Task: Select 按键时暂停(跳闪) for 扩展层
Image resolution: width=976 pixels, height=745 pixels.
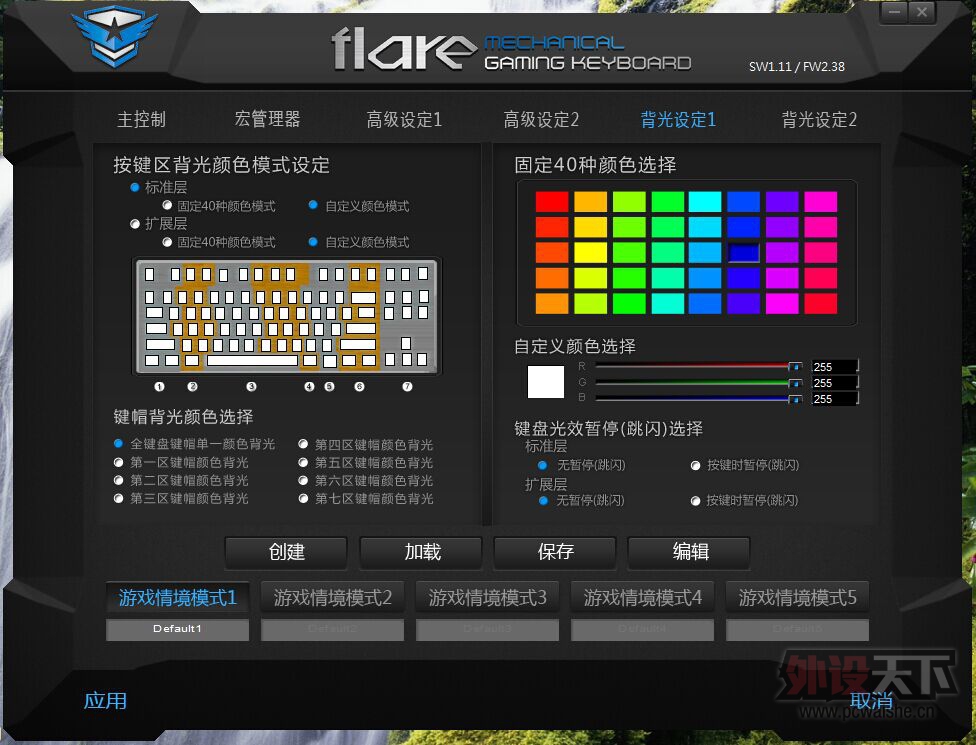Action: pyautogui.click(x=695, y=500)
